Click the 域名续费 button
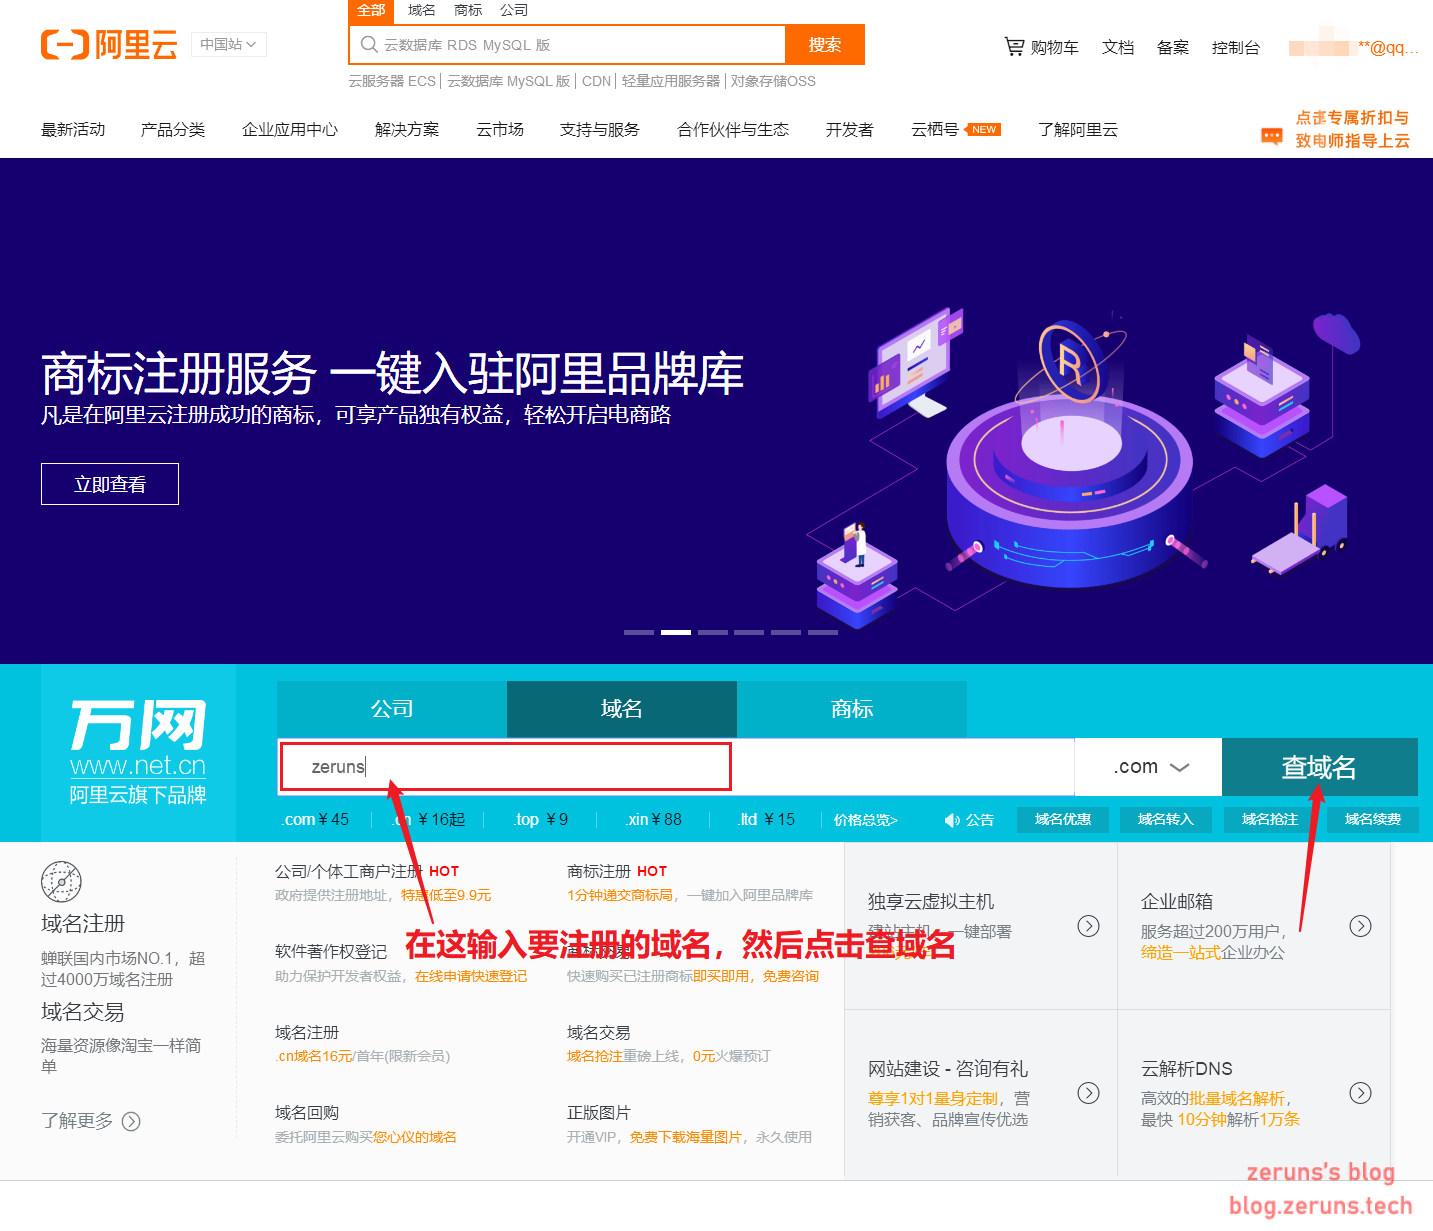The width and height of the screenshot is (1433, 1231). (1373, 820)
